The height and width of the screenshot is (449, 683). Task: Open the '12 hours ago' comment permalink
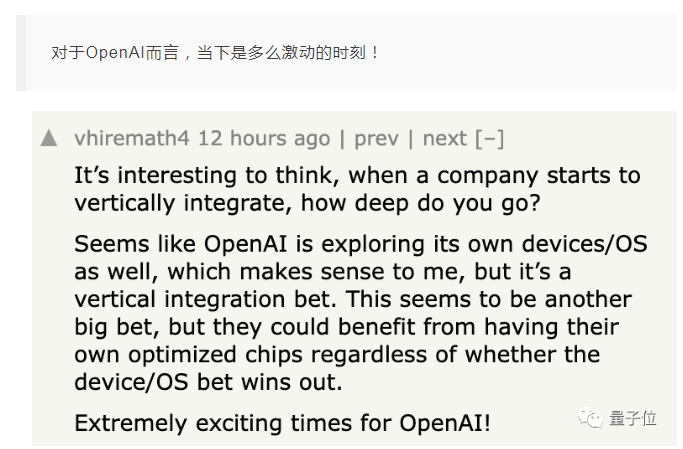[x=264, y=138]
